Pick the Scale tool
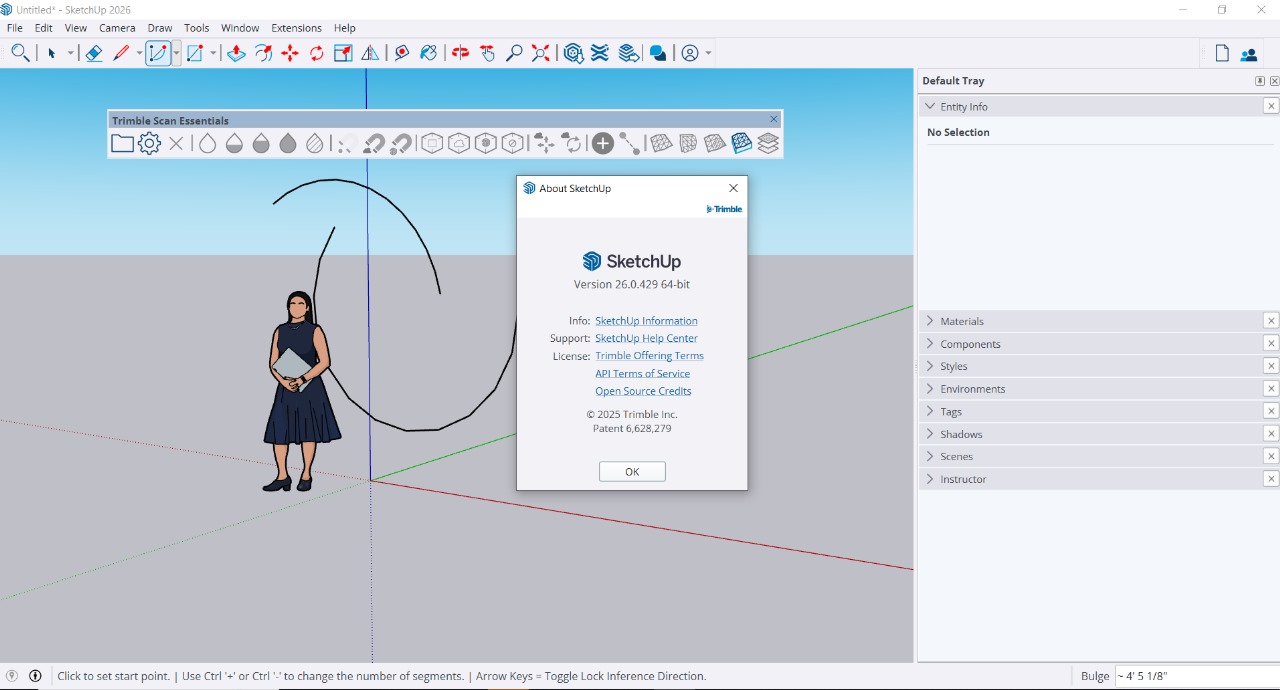1280x690 pixels. [343, 53]
